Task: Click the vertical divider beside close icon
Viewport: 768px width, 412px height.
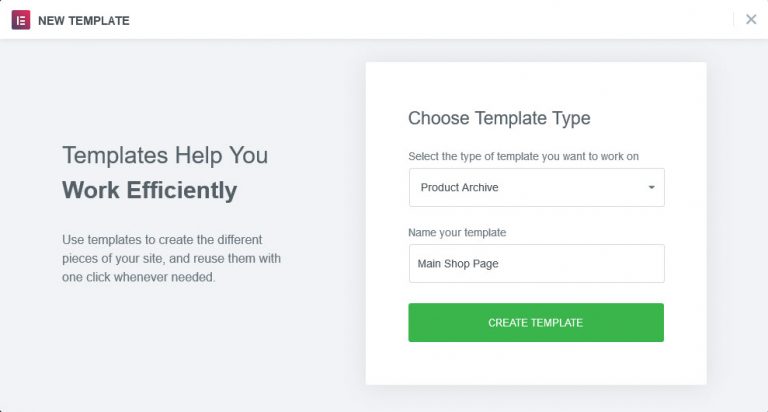Action: (x=734, y=19)
